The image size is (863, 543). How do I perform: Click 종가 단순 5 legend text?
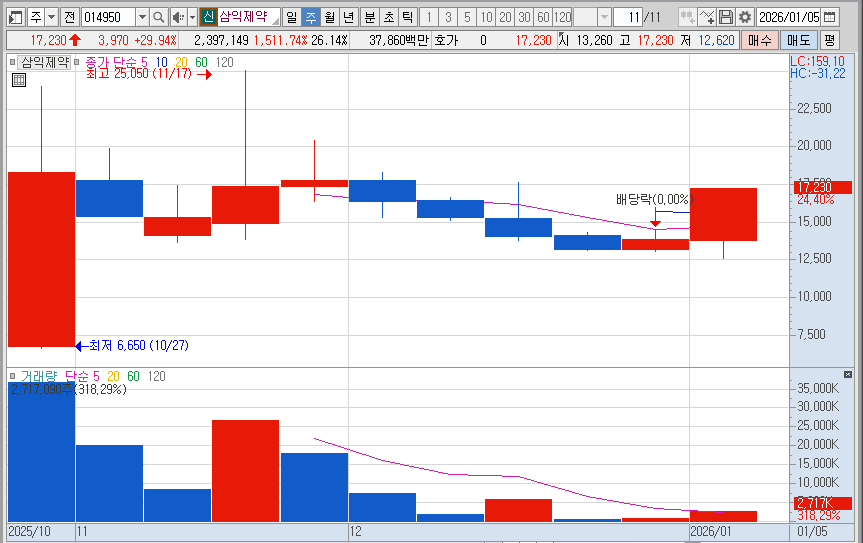pos(116,62)
